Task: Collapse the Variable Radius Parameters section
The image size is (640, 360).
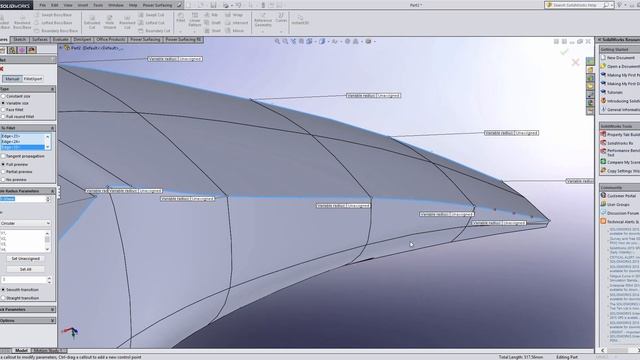Action: pyautogui.click(x=52, y=191)
